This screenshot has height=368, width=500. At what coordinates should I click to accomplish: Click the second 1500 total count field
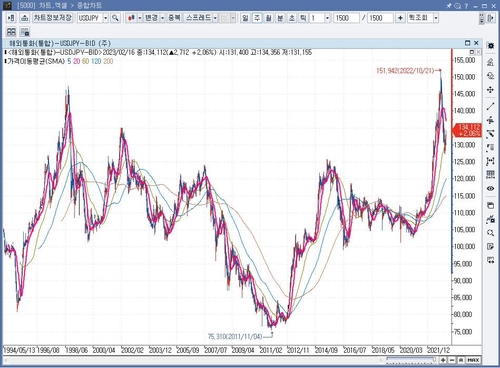(x=380, y=18)
